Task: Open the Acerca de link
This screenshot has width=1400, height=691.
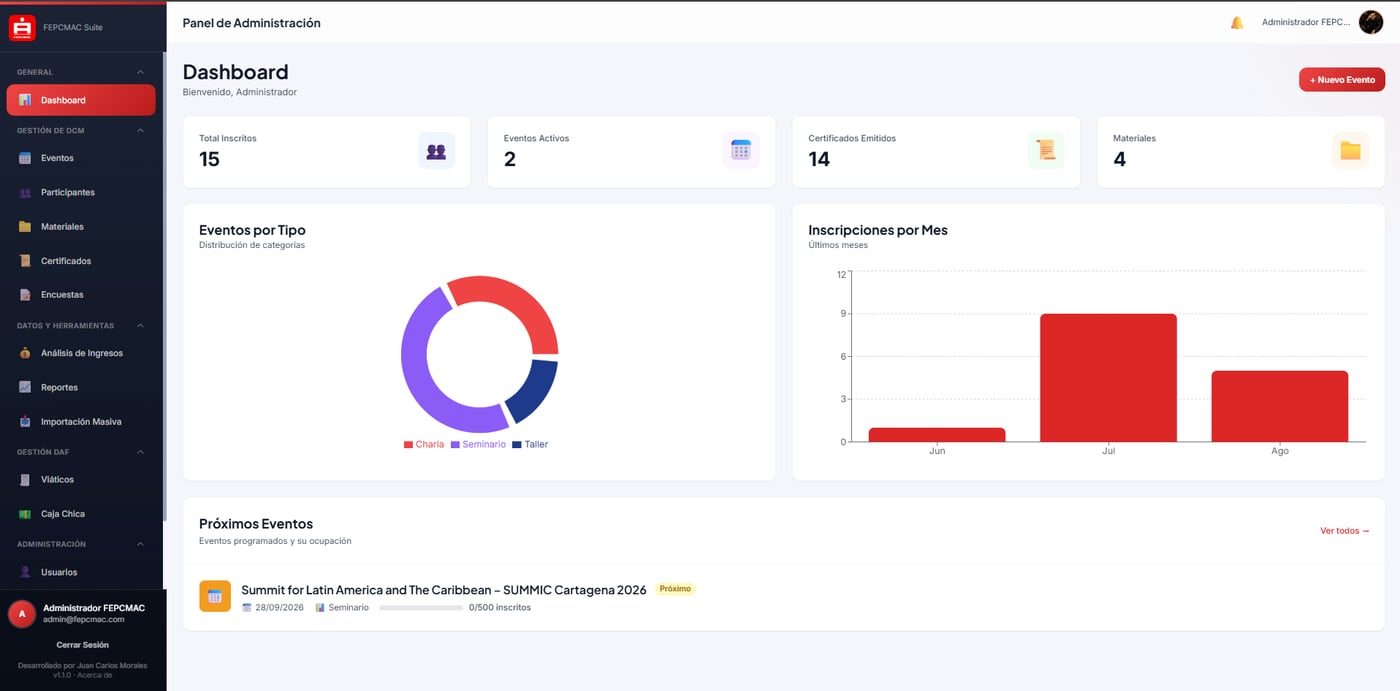Action: pyautogui.click(x=94, y=675)
